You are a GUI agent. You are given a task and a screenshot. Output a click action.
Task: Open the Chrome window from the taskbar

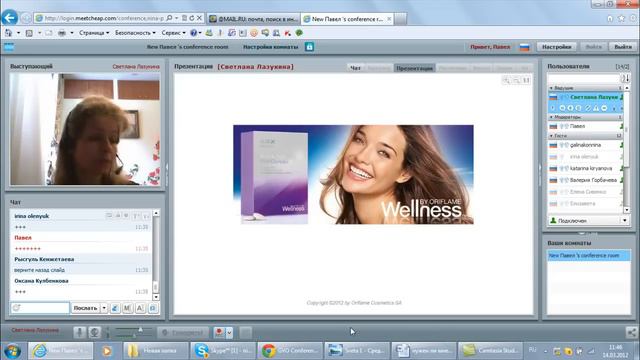click(290, 351)
